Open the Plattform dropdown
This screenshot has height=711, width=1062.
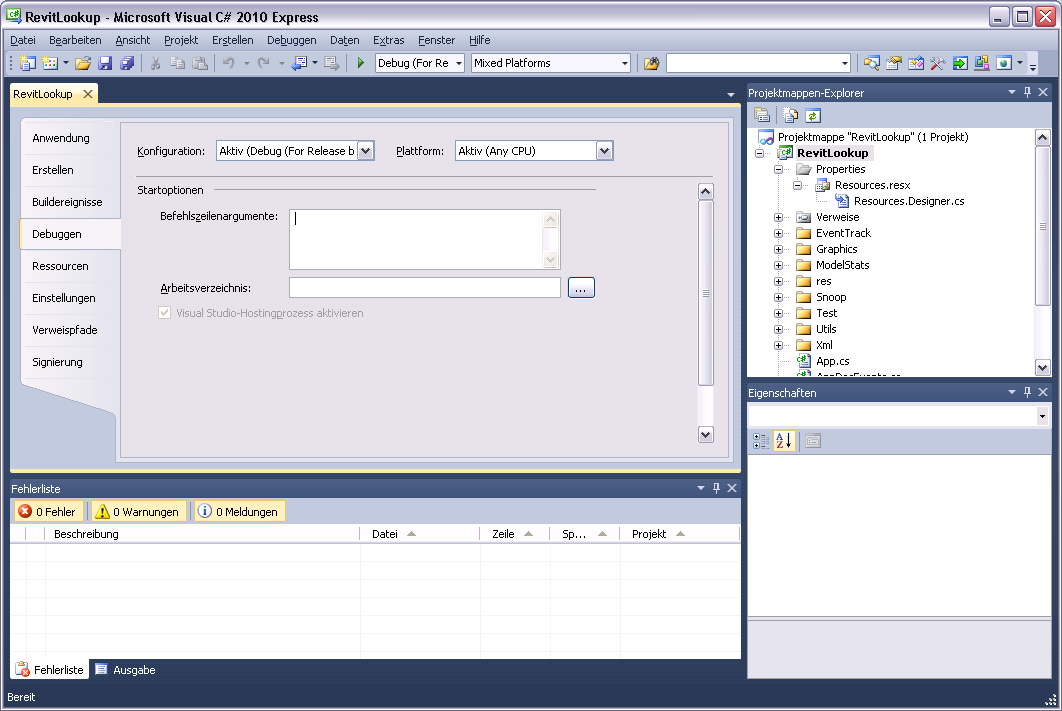point(603,149)
